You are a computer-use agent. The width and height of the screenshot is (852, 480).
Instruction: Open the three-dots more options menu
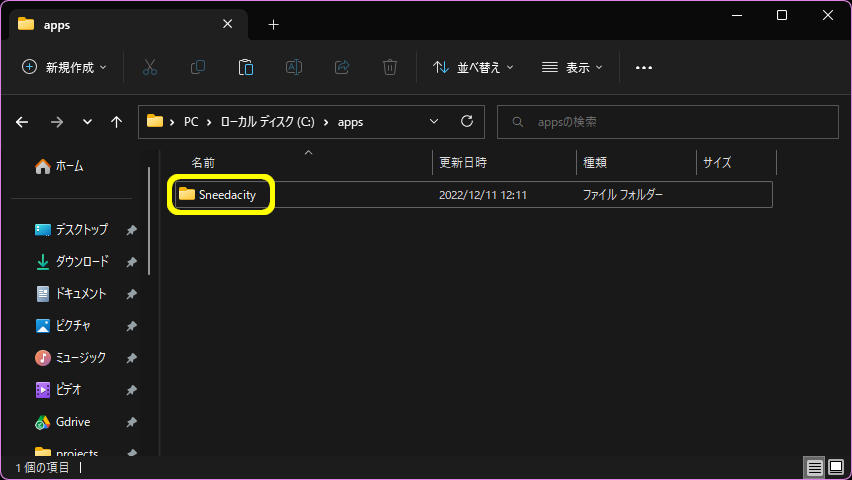643,67
